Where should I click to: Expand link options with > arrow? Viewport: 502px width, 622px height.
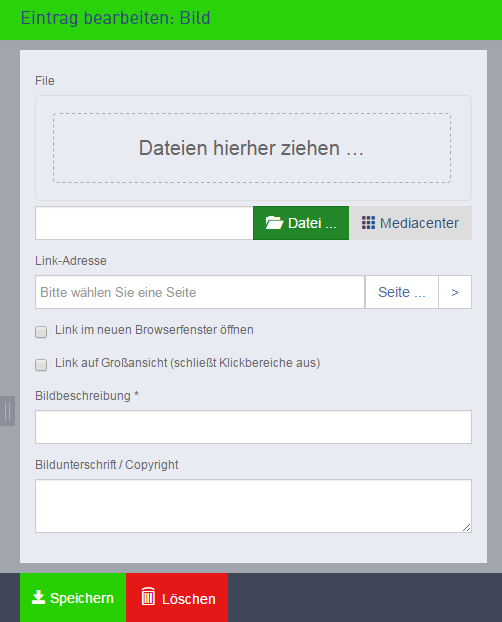point(455,292)
